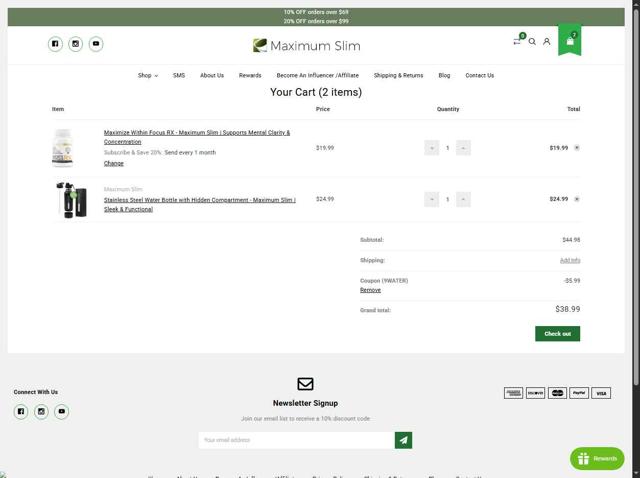Image resolution: width=640 pixels, height=478 pixels.
Task: Go to About Us page
Action: pos(212,76)
